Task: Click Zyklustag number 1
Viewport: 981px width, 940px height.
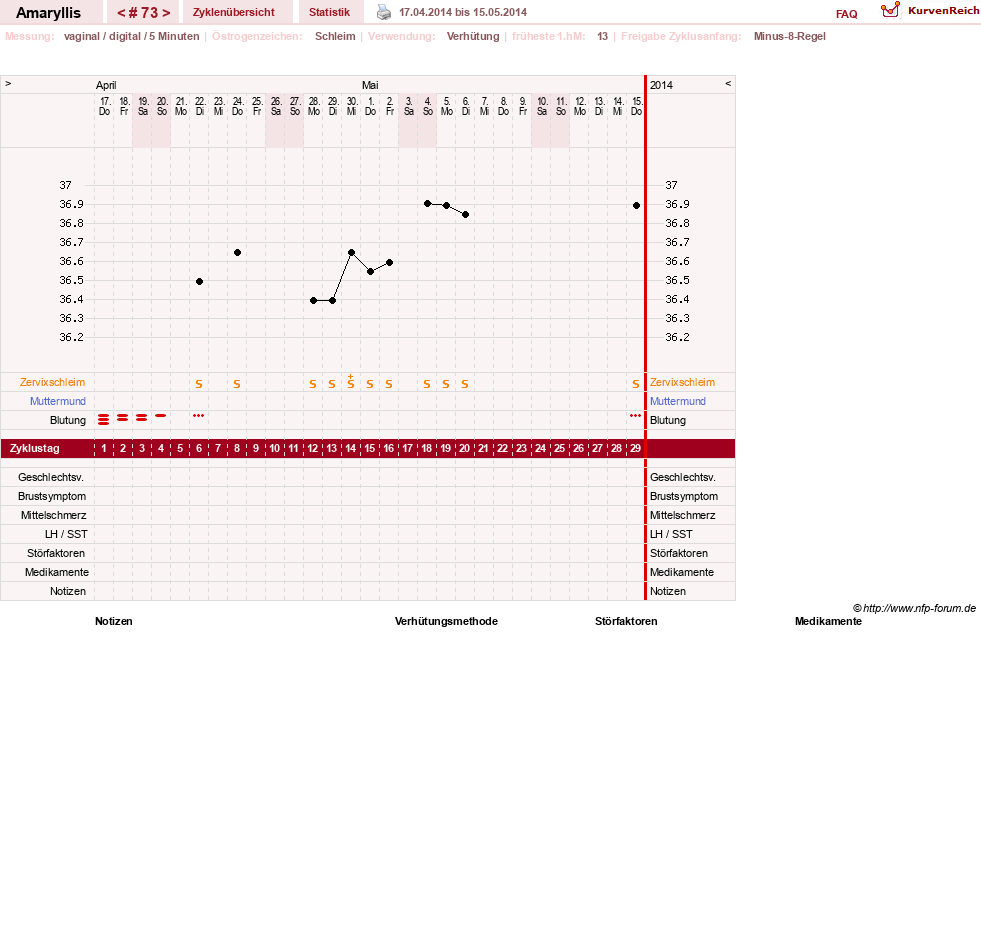Action: point(104,449)
